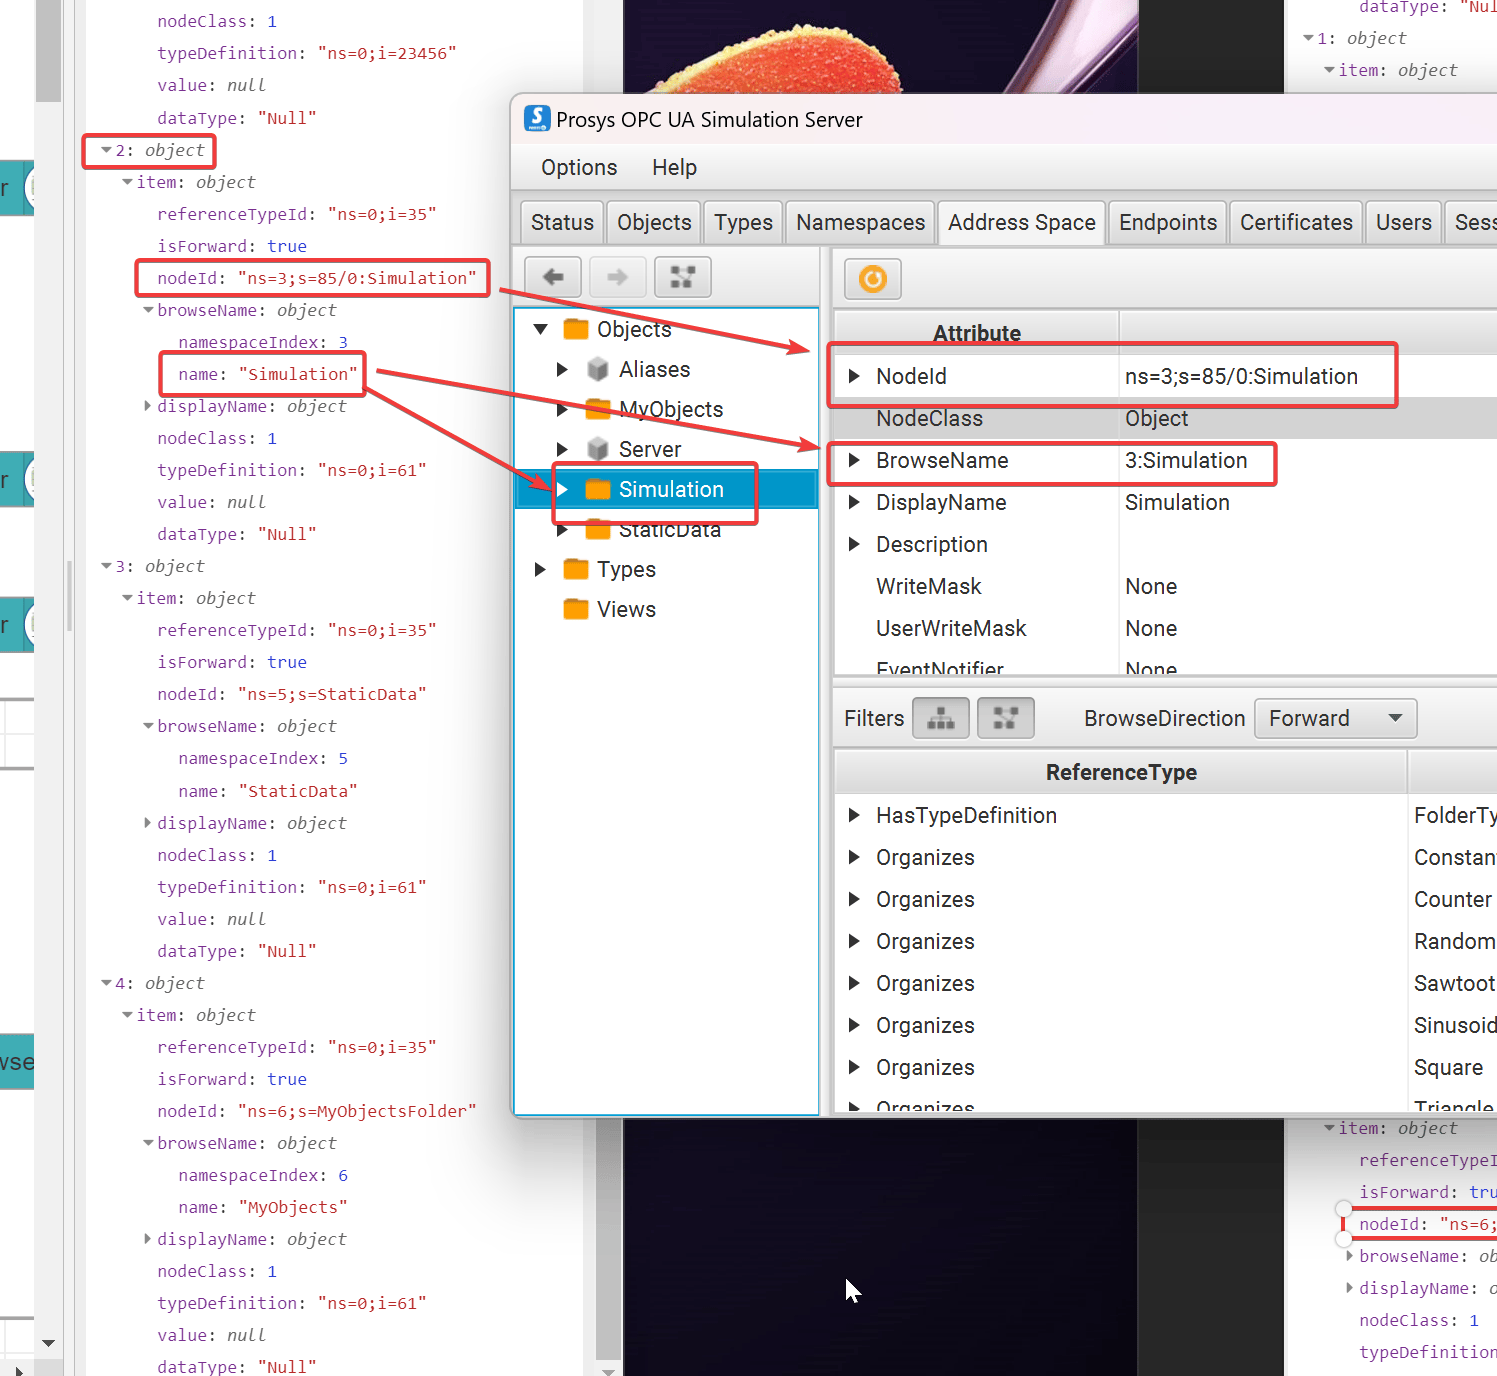Select the Simulation node in the tree
Image resolution: width=1497 pixels, height=1376 pixels.
pos(672,489)
